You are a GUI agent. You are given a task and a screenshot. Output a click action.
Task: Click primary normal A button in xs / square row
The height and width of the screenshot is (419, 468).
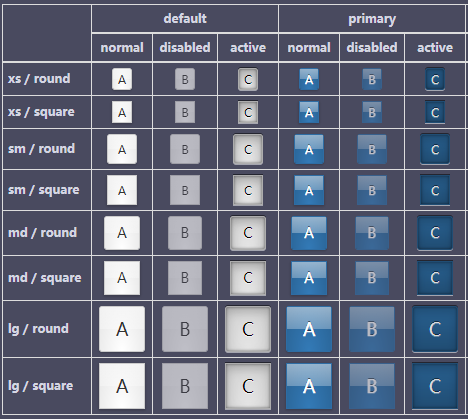309,112
